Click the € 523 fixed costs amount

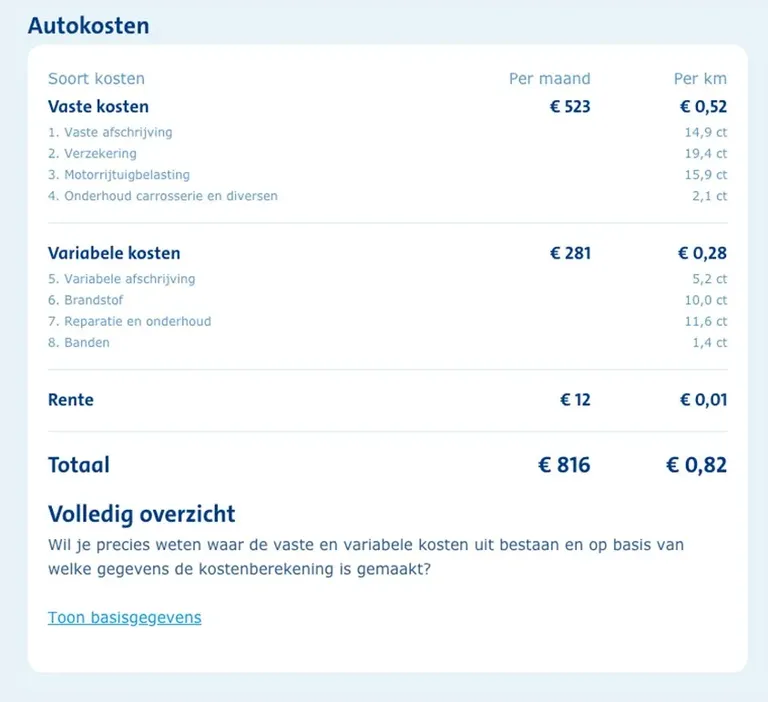(x=570, y=107)
